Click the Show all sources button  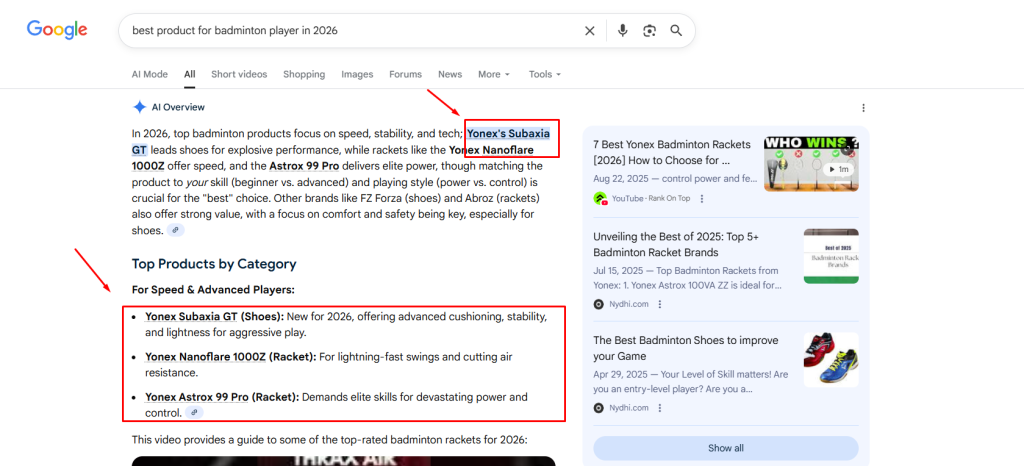[726, 448]
